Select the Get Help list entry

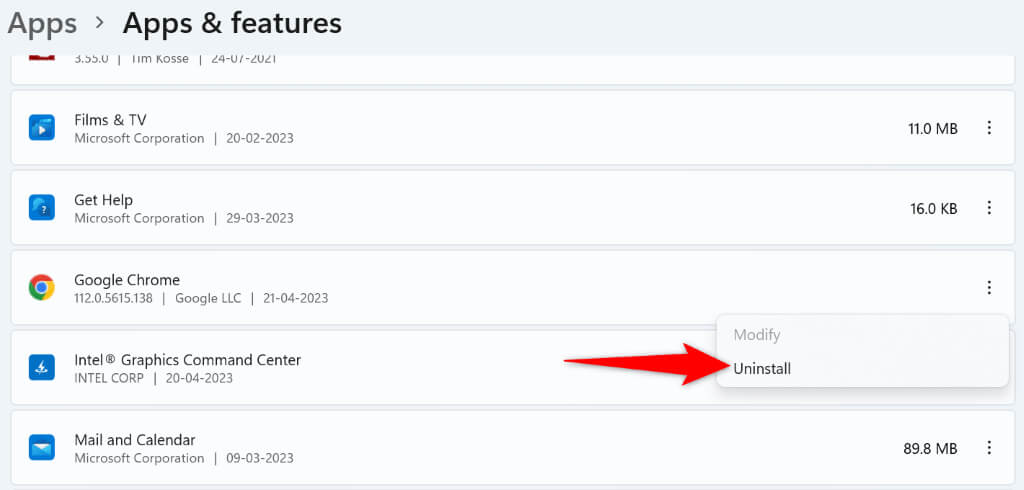(x=103, y=200)
